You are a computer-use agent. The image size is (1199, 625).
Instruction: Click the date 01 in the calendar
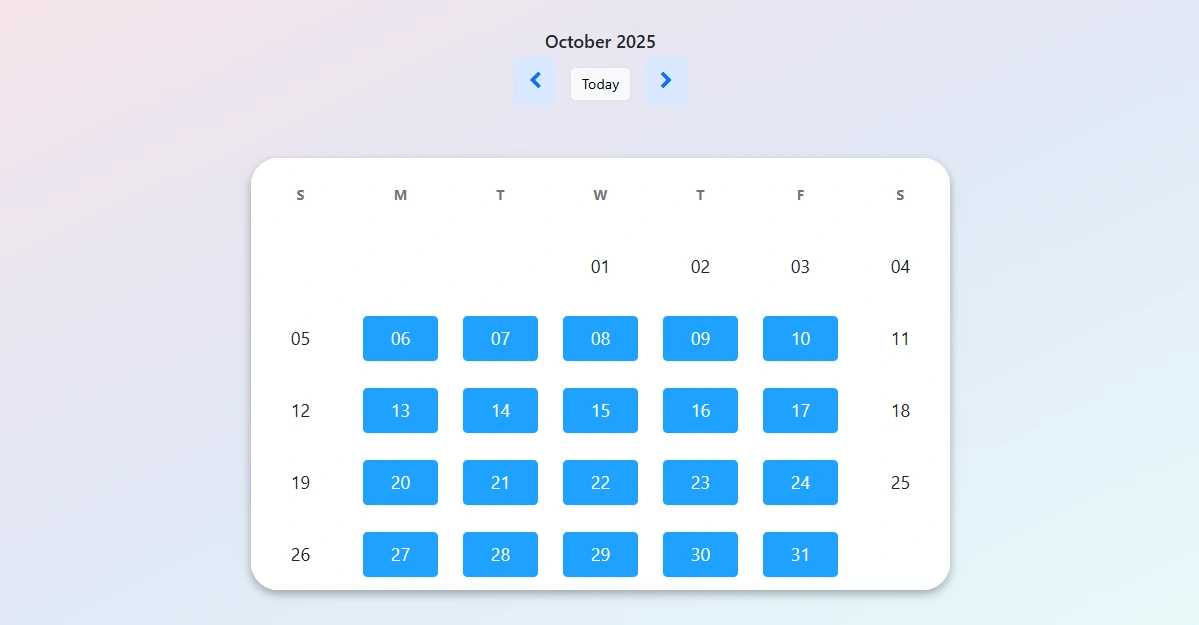(x=600, y=266)
